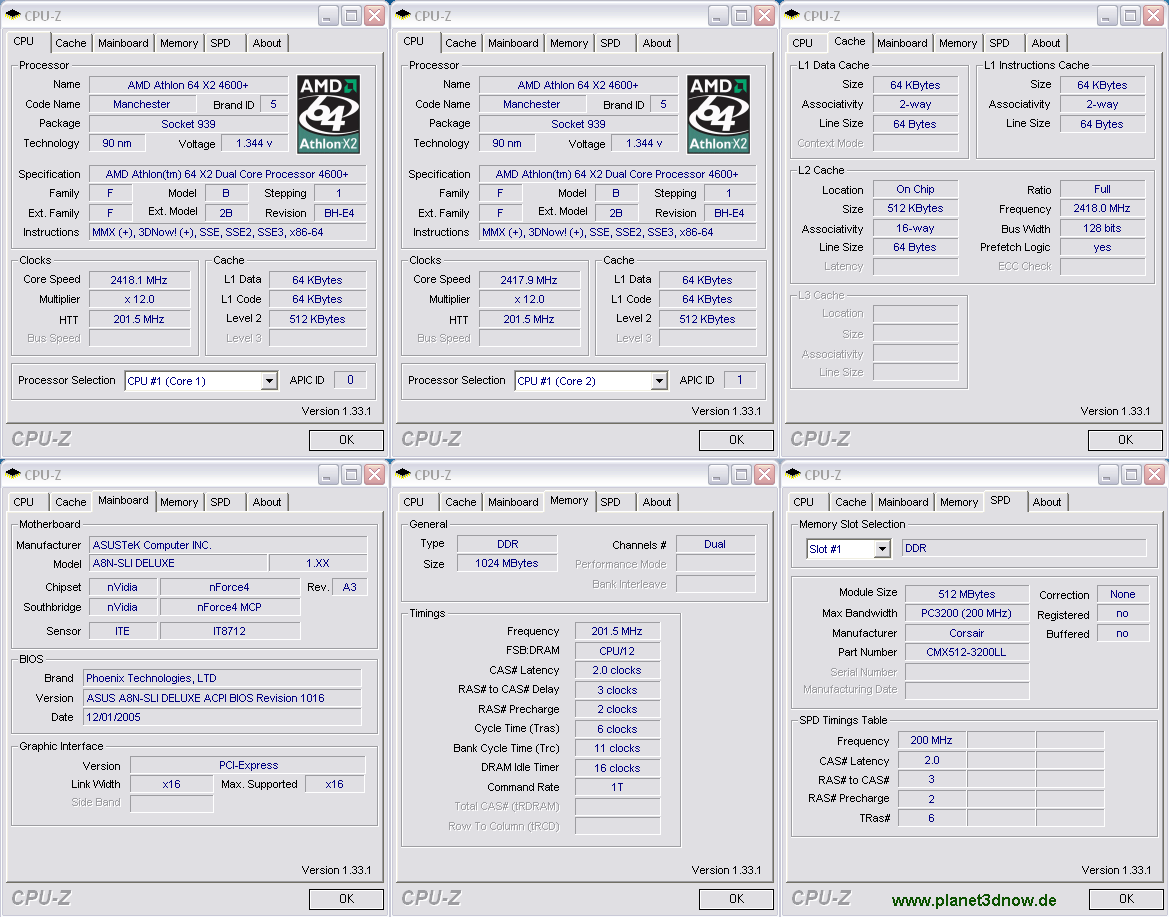Click the CPU-Z title icon of the Cache window
1169x917 pixels.
793,15
